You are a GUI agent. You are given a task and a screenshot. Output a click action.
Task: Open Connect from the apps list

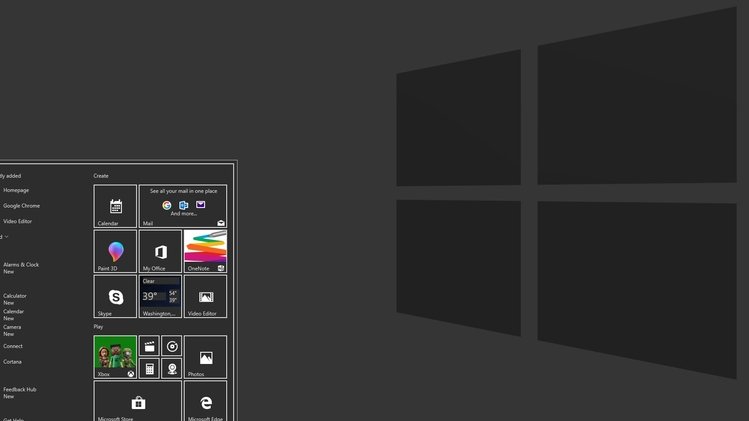coord(13,346)
